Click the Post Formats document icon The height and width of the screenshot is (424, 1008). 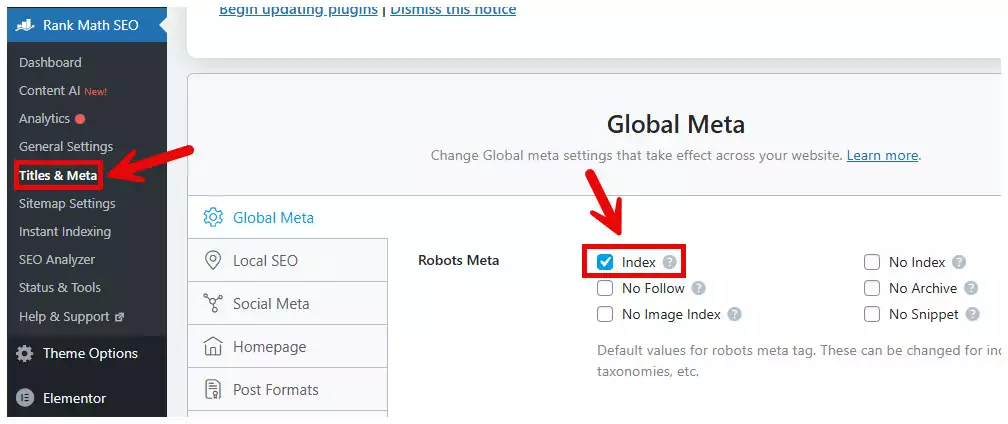click(x=212, y=389)
